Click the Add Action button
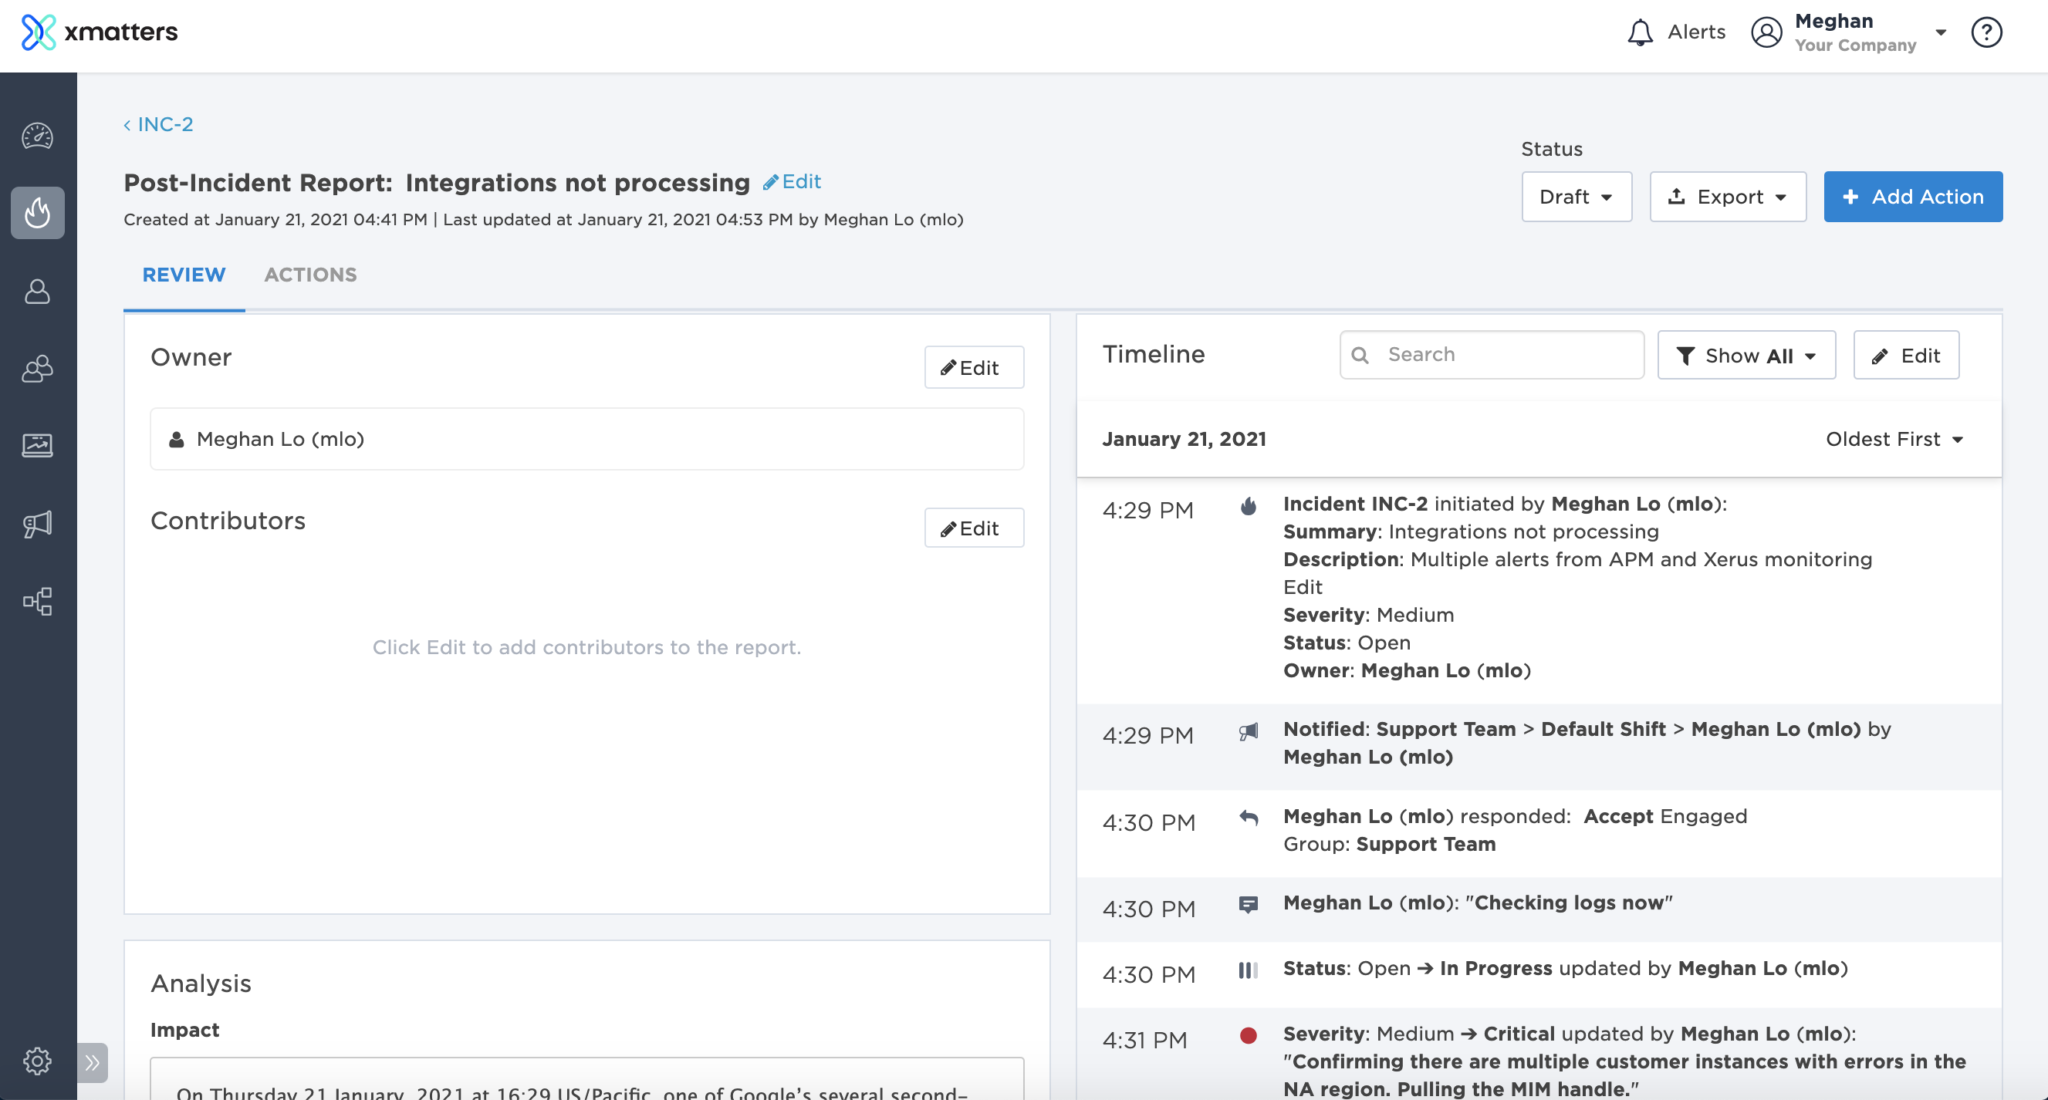The image size is (2048, 1100). 1912,196
